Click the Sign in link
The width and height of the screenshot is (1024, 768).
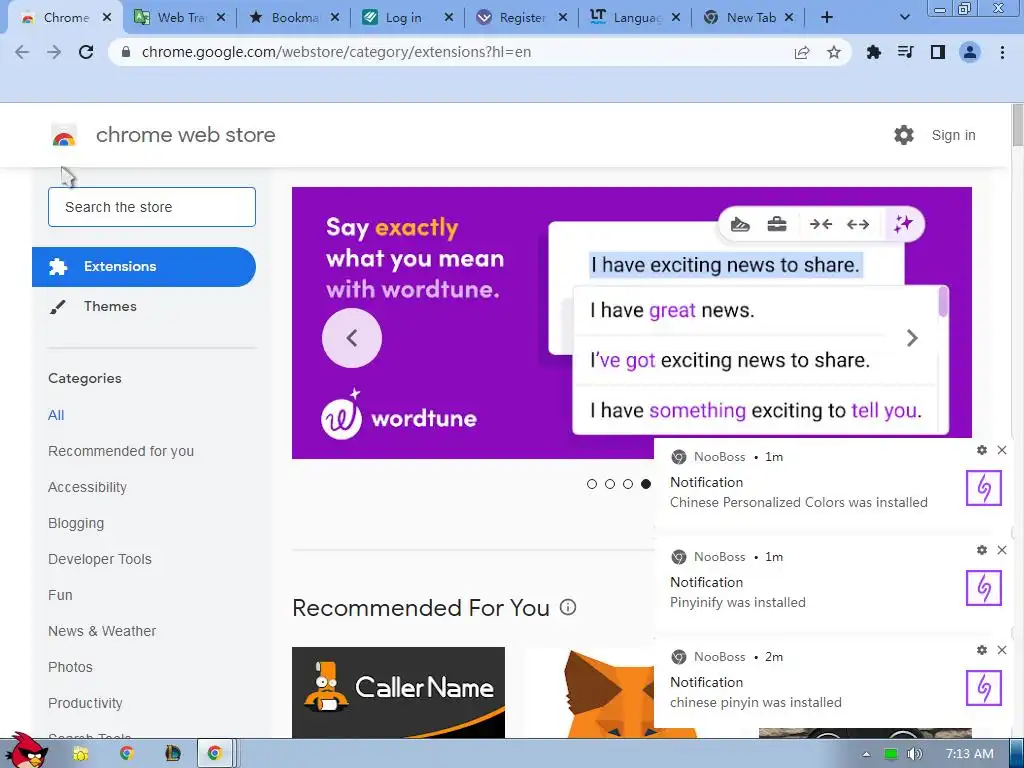[953, 135]
